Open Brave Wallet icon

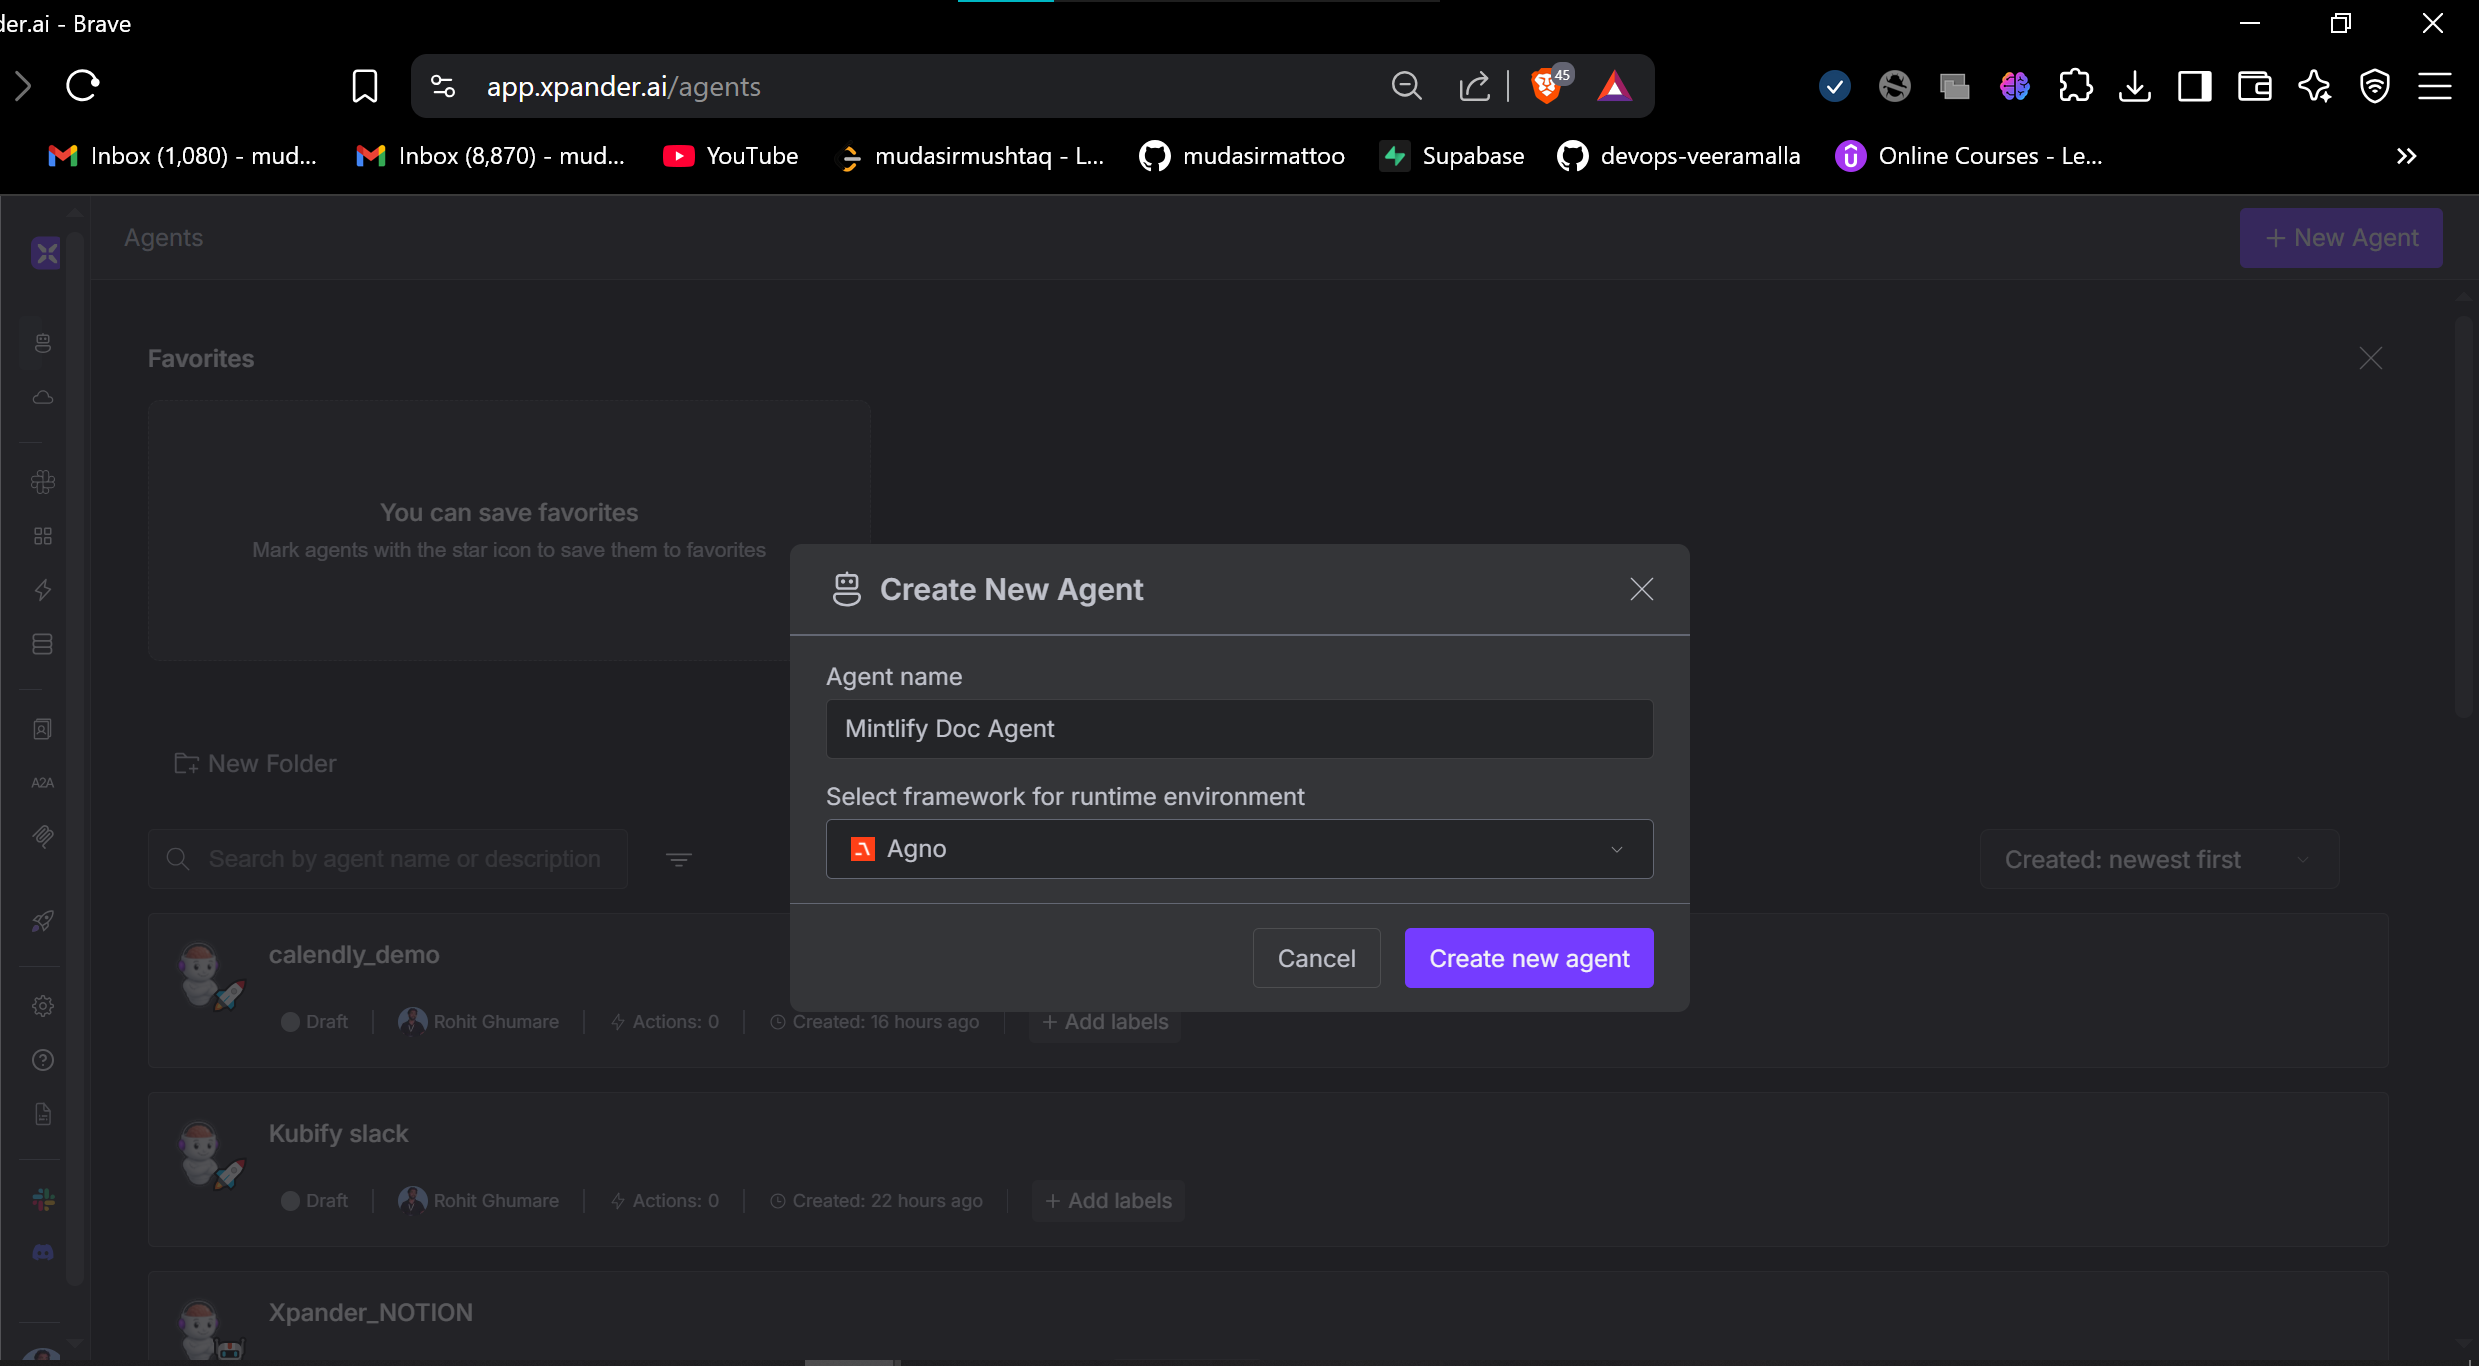(x=2255, y=87)
